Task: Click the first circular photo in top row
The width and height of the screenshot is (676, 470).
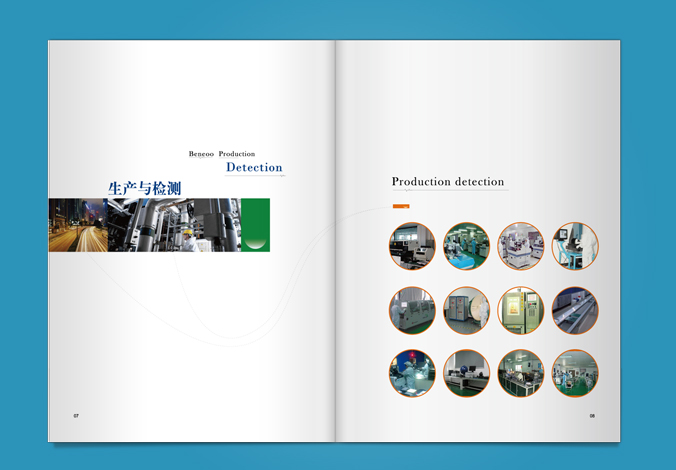Action: click(412, 246)
